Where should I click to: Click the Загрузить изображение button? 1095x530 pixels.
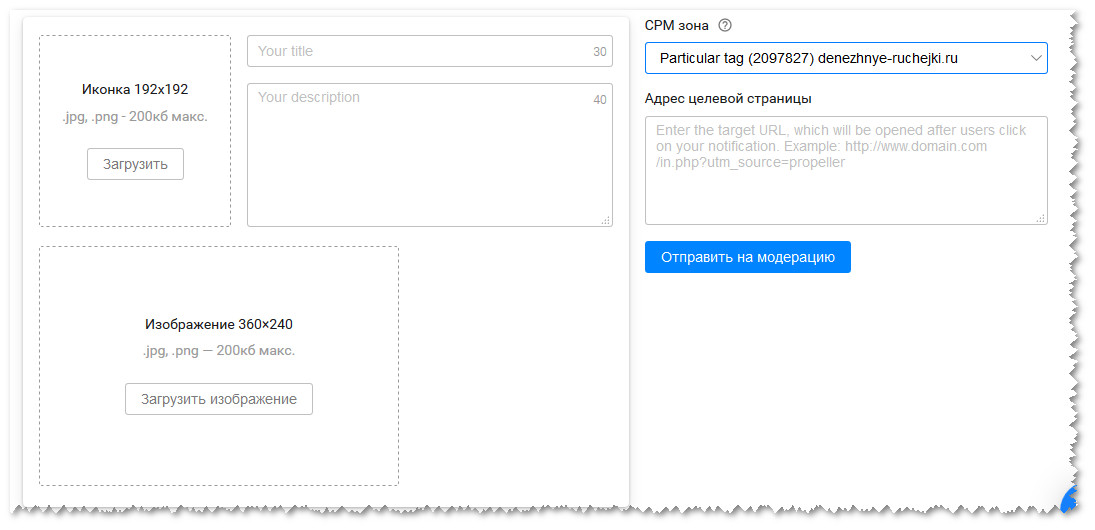pyautogui.click(x=219, y=399)
